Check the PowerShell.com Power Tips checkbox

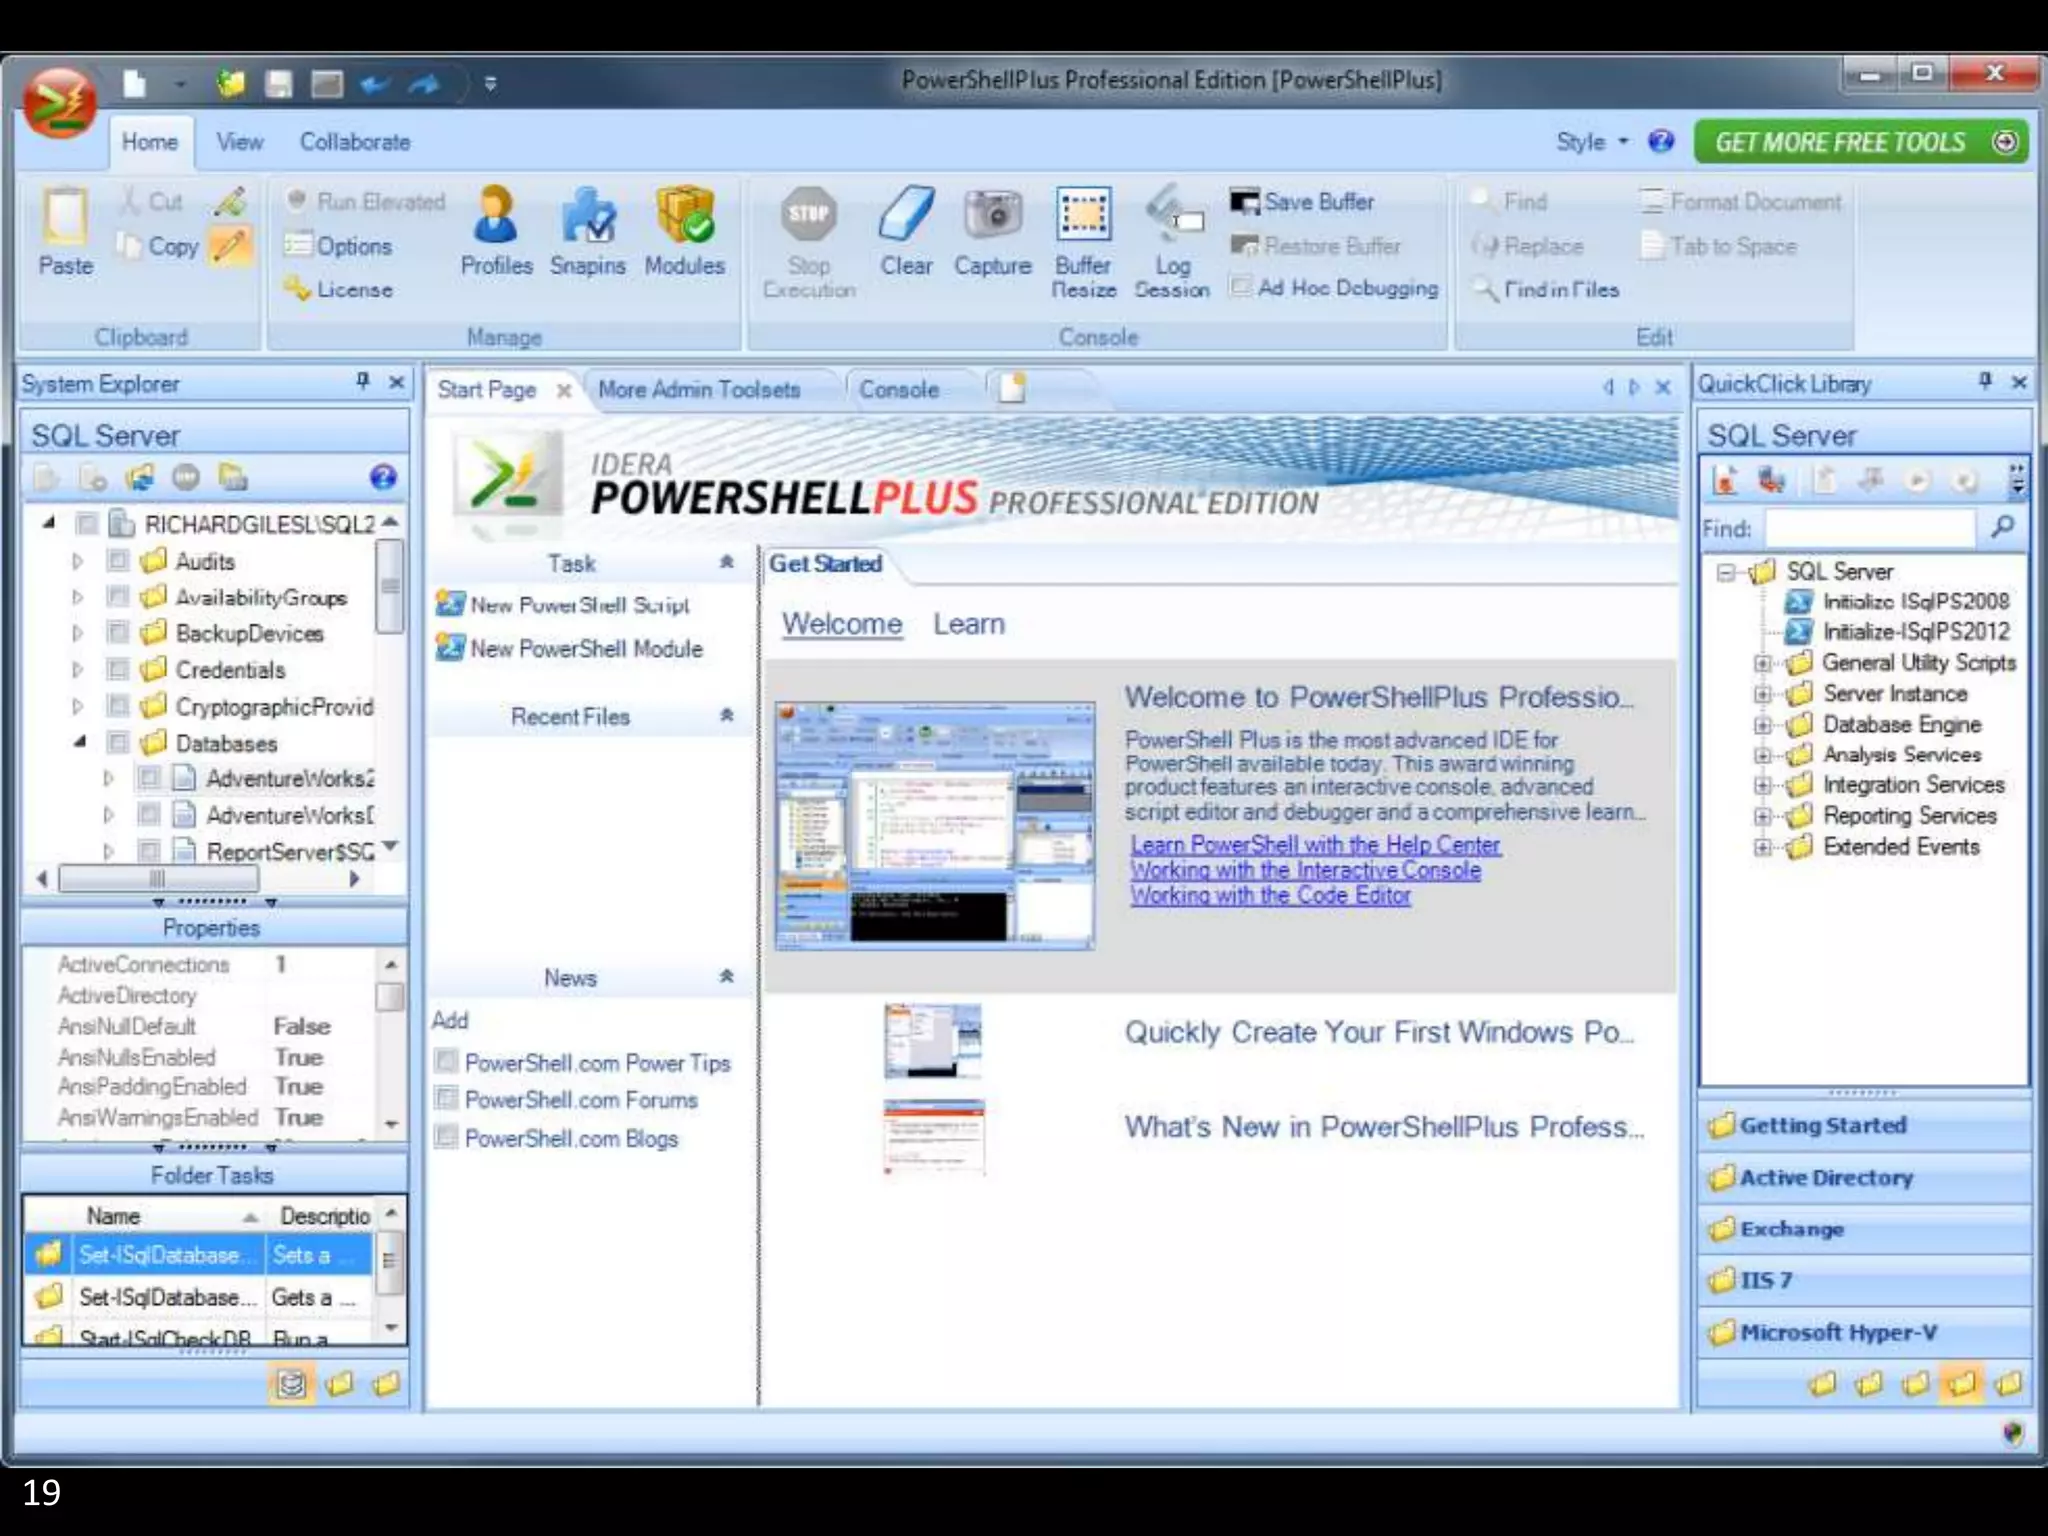pos(447,1061)
